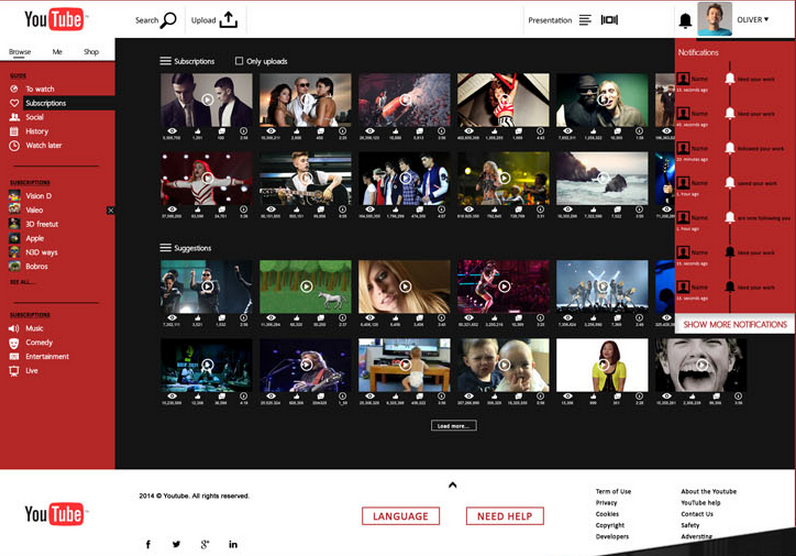Collapse footer with the up chevron
The image size is (796, 556).
point(452,485)
